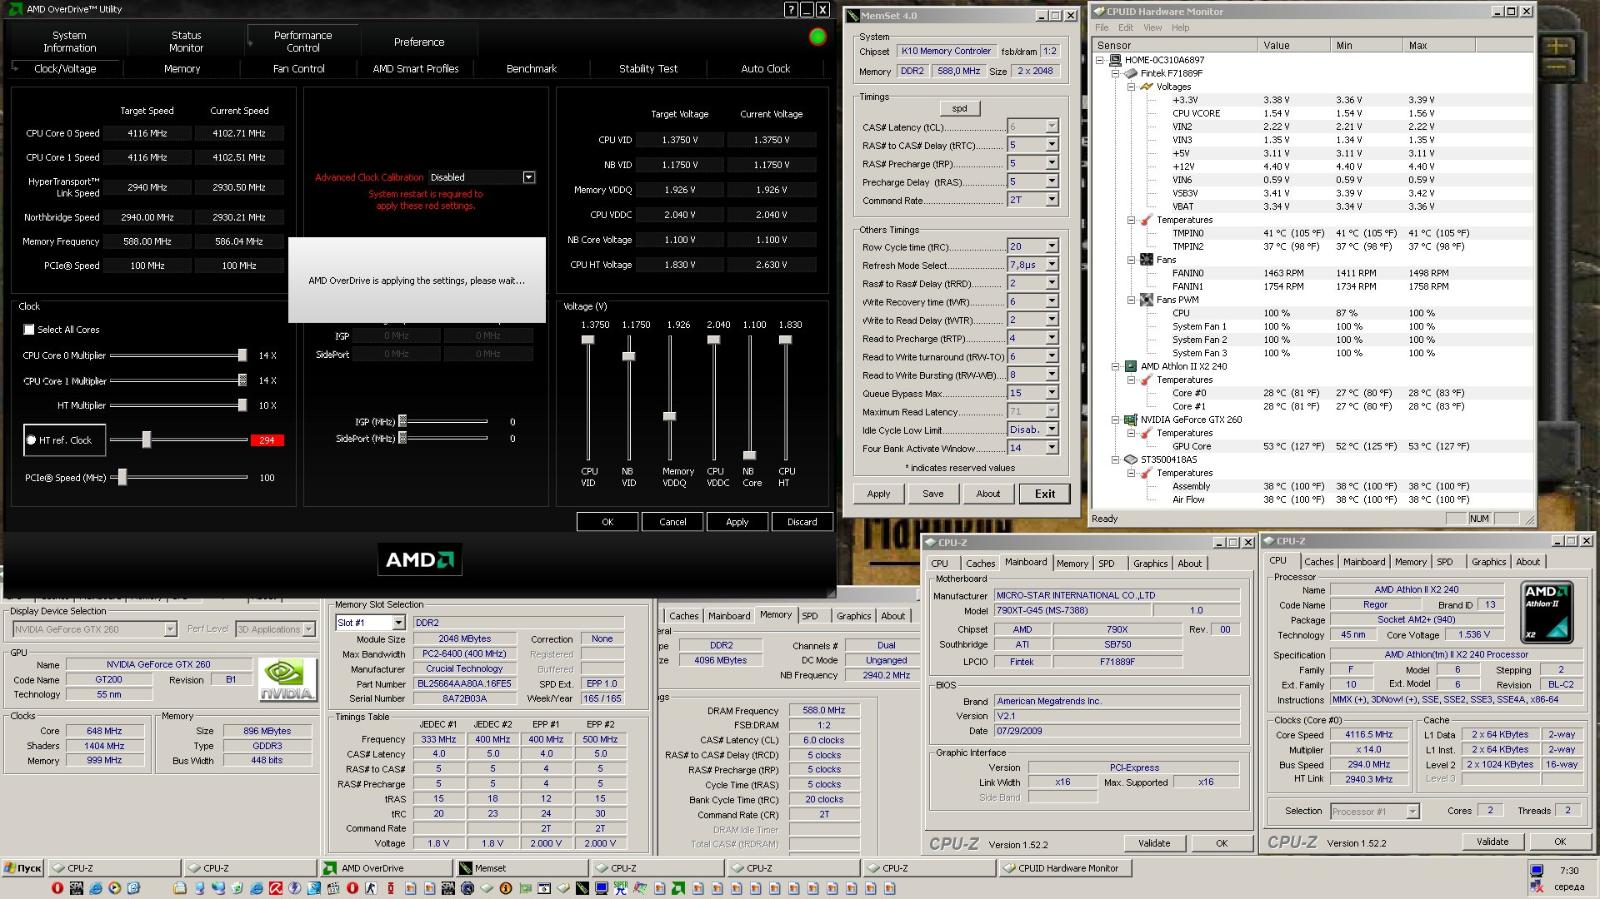
Task: Open the Windows Start button labeled Пуск
Action: coord(24,868)
